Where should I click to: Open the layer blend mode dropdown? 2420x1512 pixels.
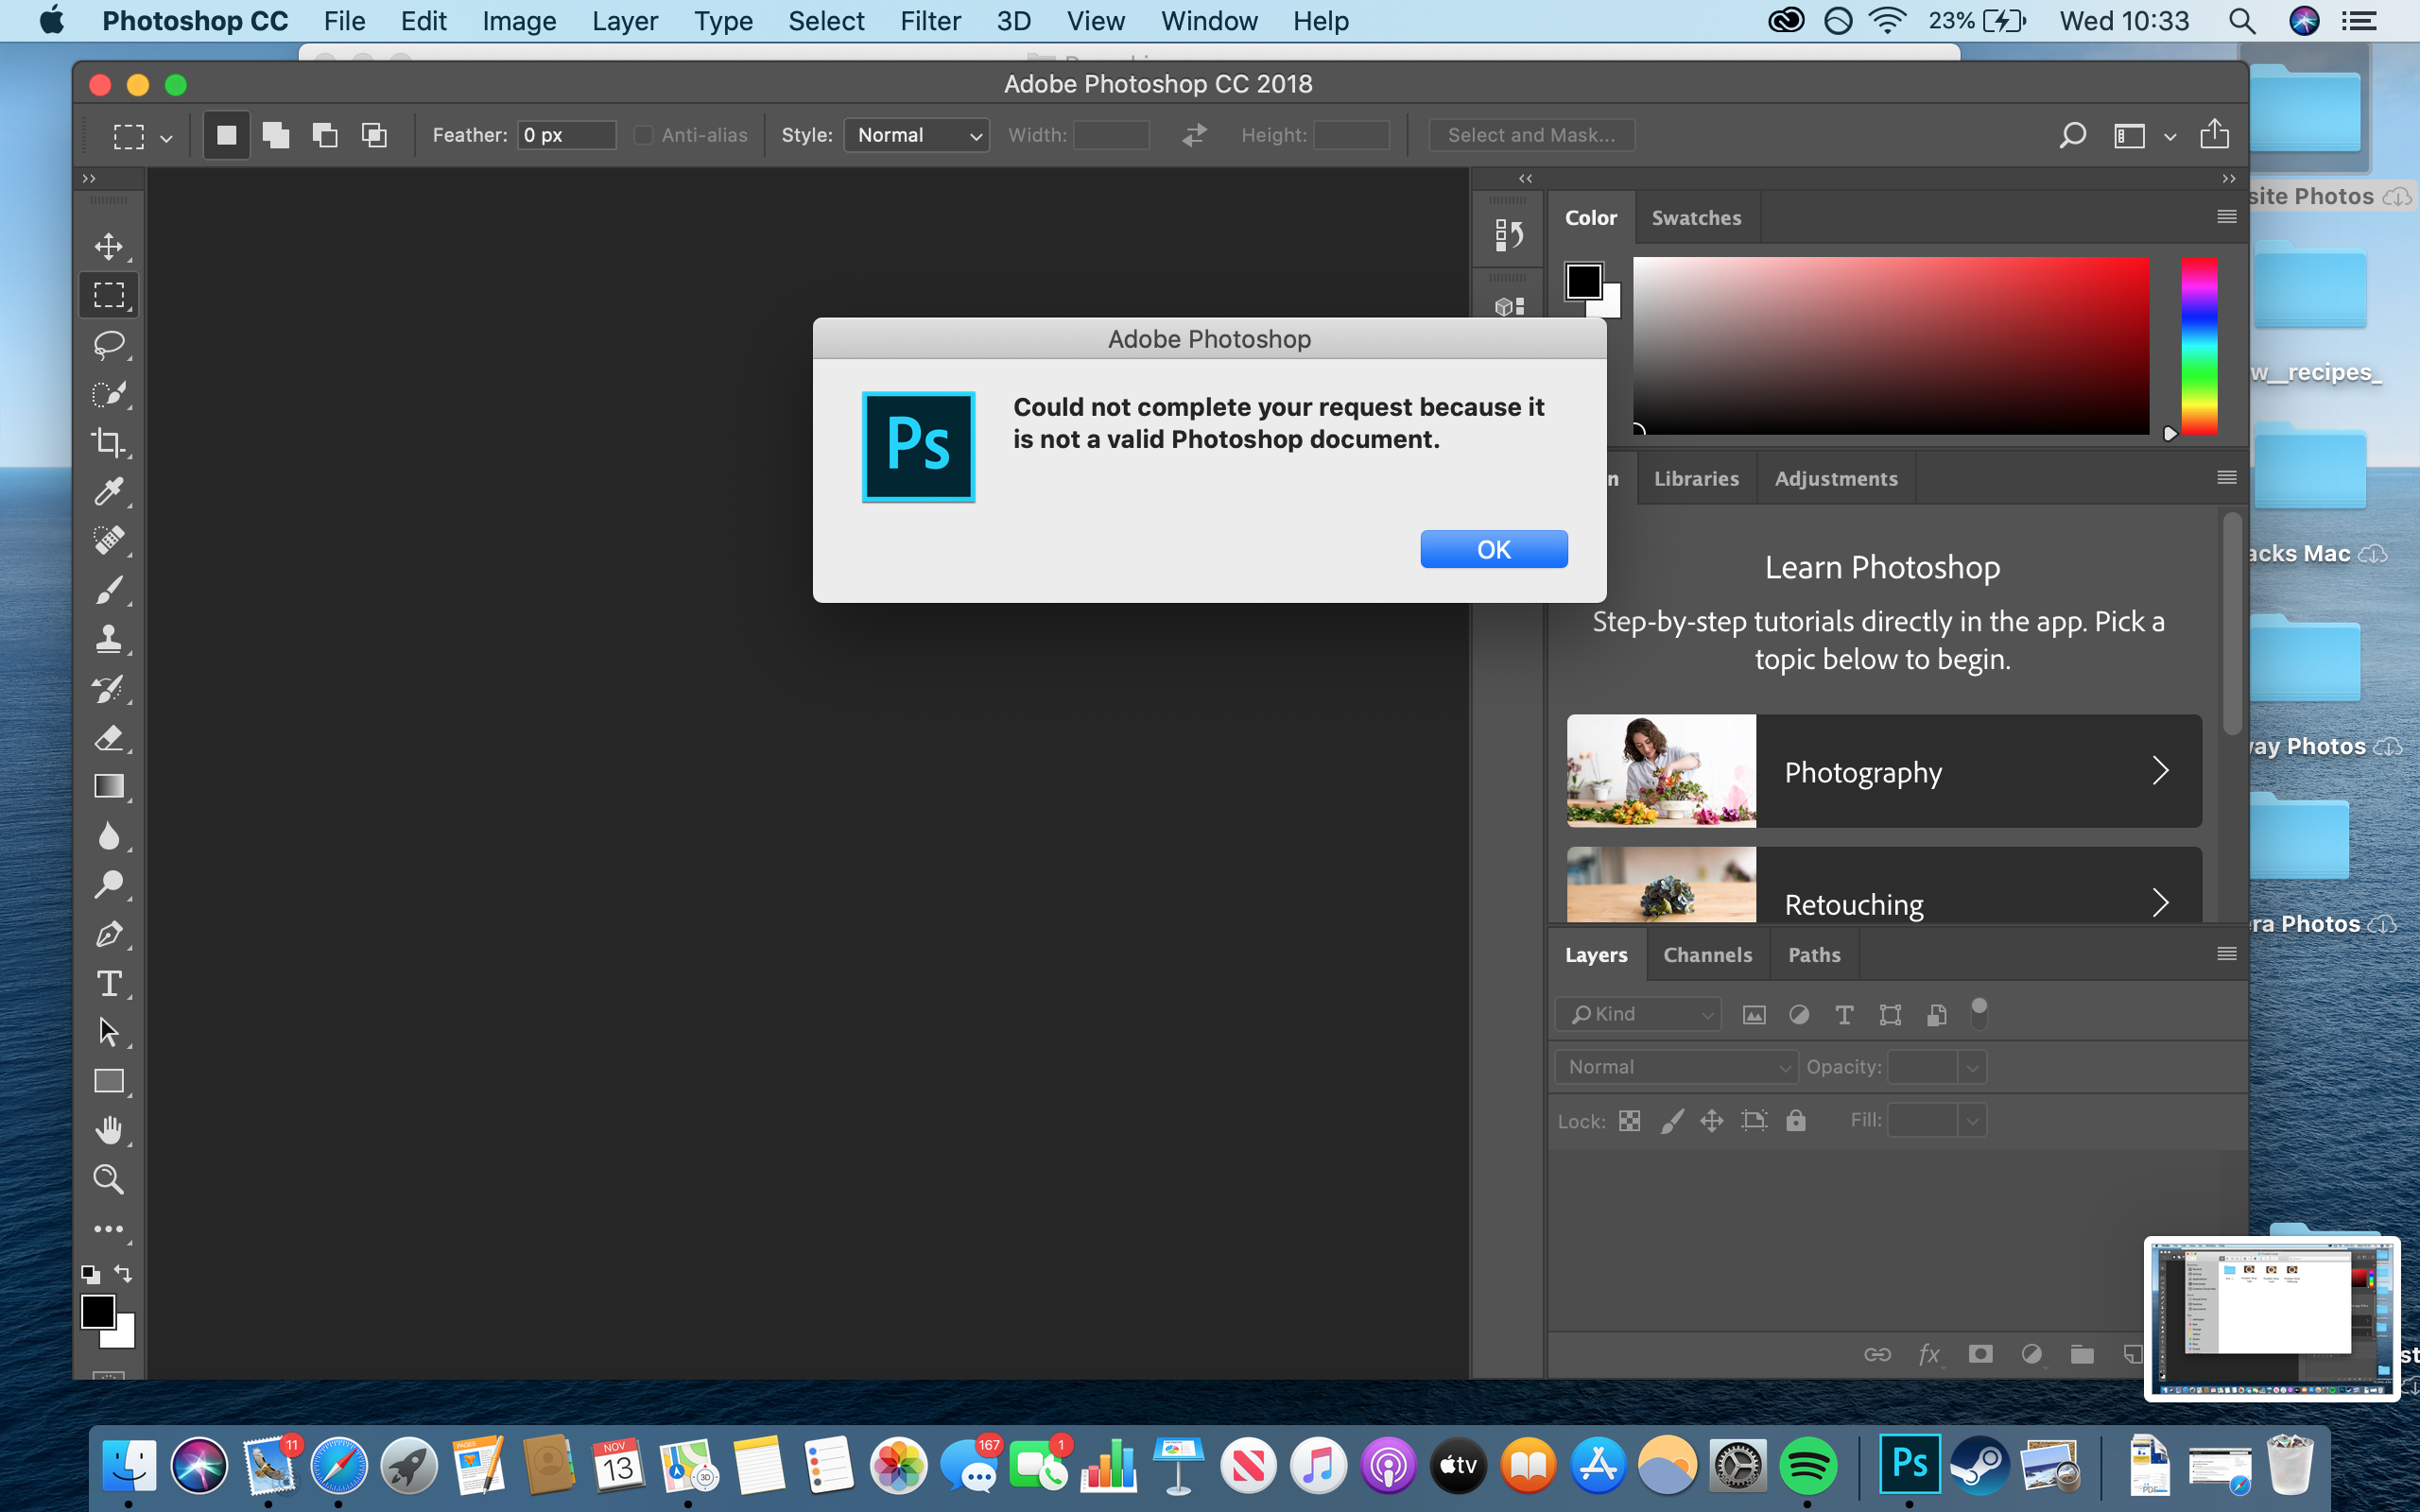[x=1675, y=1066]
